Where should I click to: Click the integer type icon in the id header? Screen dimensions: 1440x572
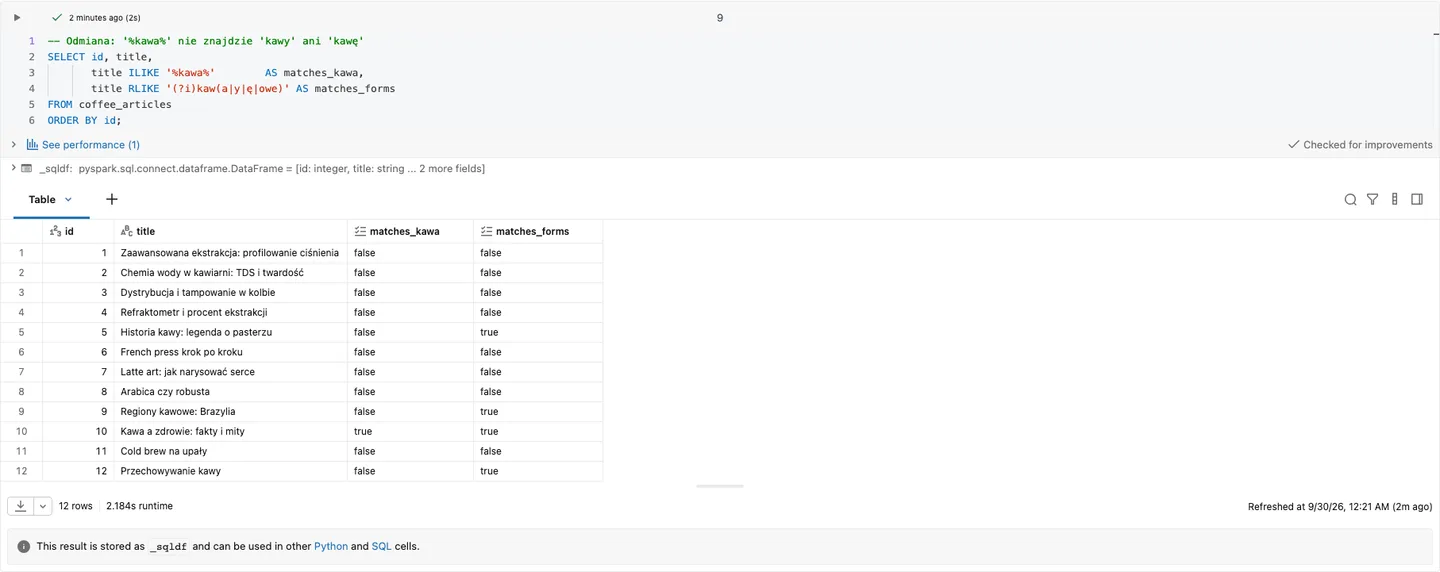coord(56,231)
